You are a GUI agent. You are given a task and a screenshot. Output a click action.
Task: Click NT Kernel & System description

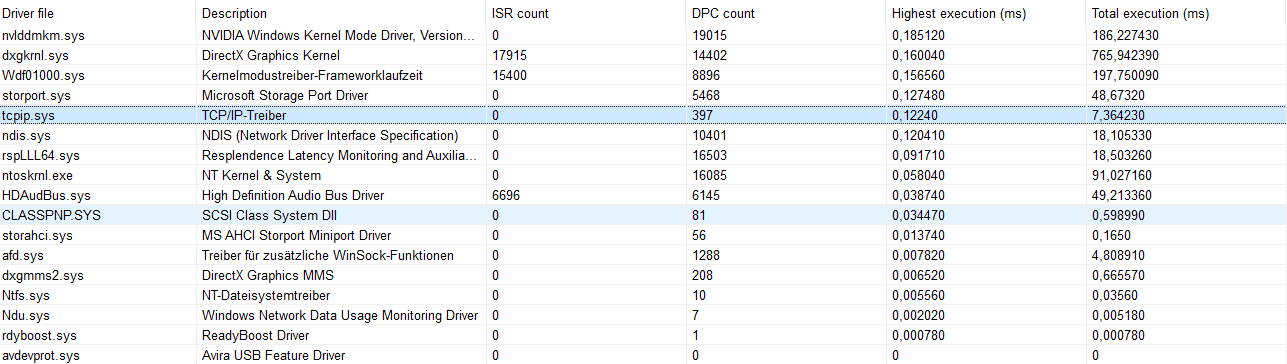tap(262, 175)
